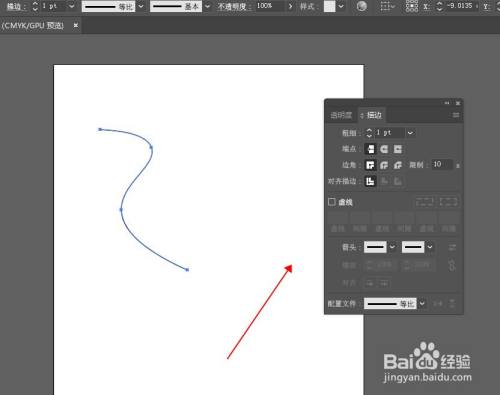Click link arrowhead scales chain icon
The image size is (500, 395).
point(452,265)
